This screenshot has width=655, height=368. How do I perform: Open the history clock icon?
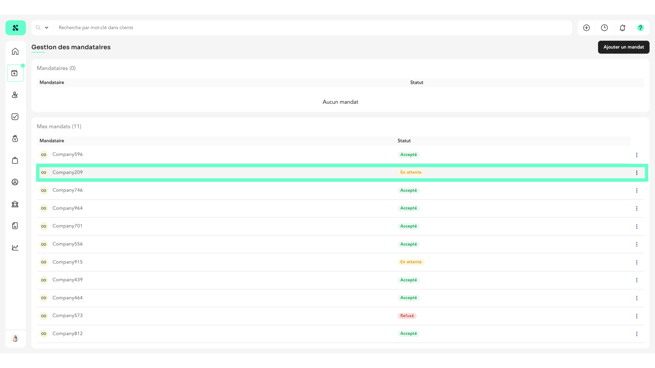[x=604, y=28]
